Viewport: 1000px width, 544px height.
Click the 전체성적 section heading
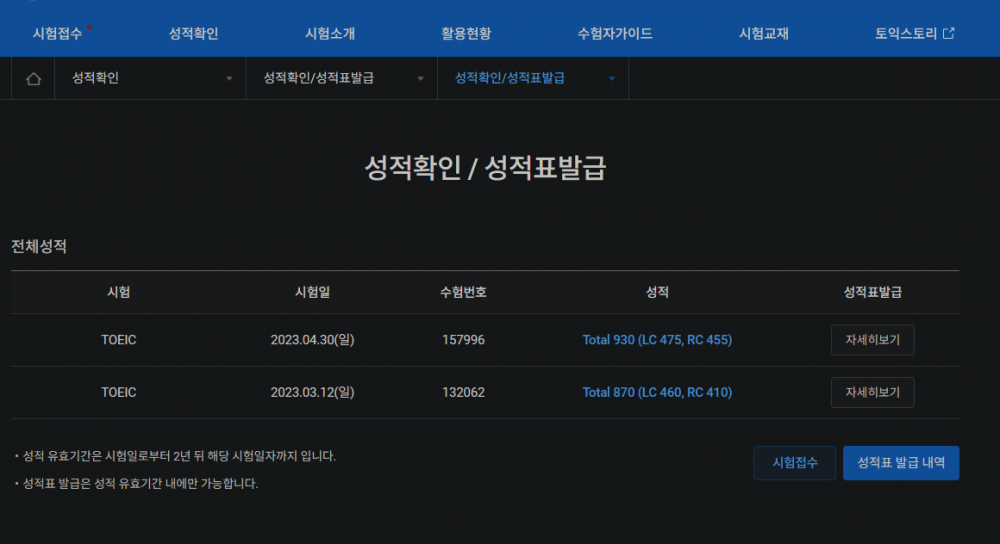[39, 247]
